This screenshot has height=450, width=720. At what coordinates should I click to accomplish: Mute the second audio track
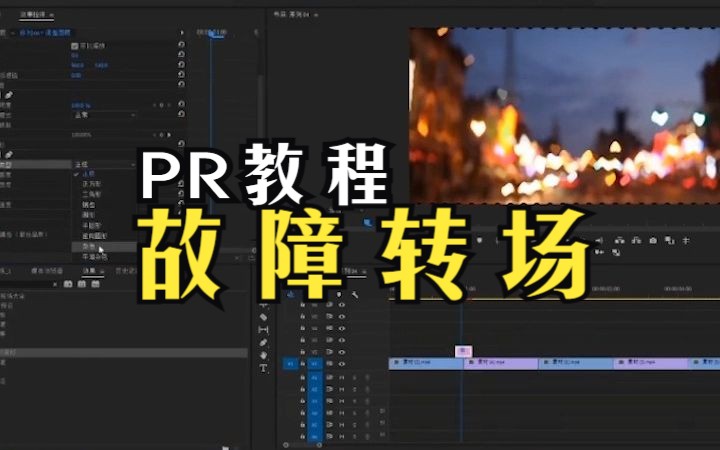[342, 389]
